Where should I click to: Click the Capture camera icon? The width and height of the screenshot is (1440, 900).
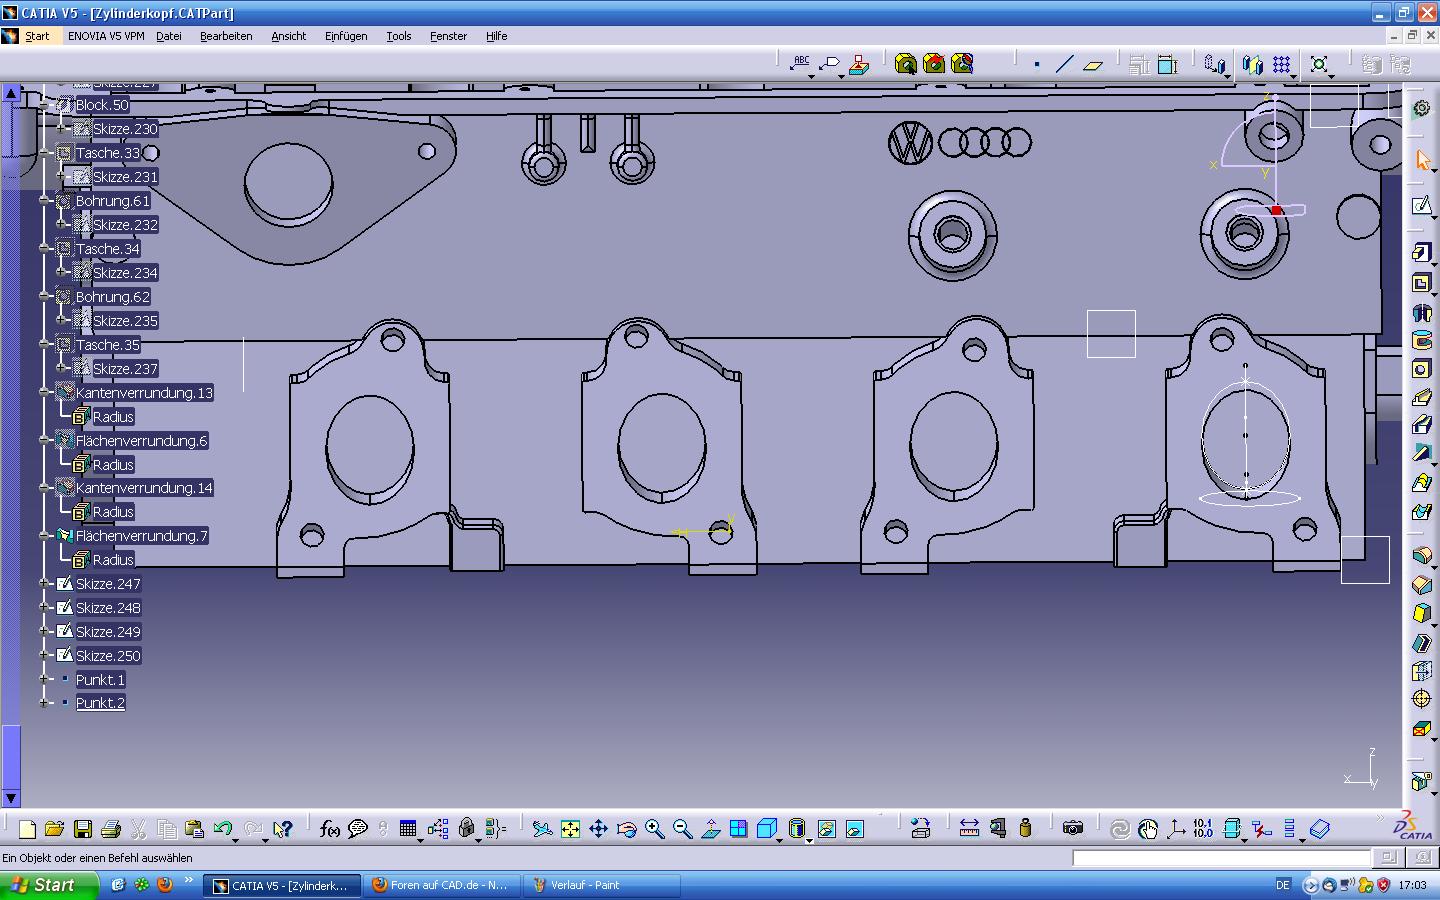tap(1072, 829)
